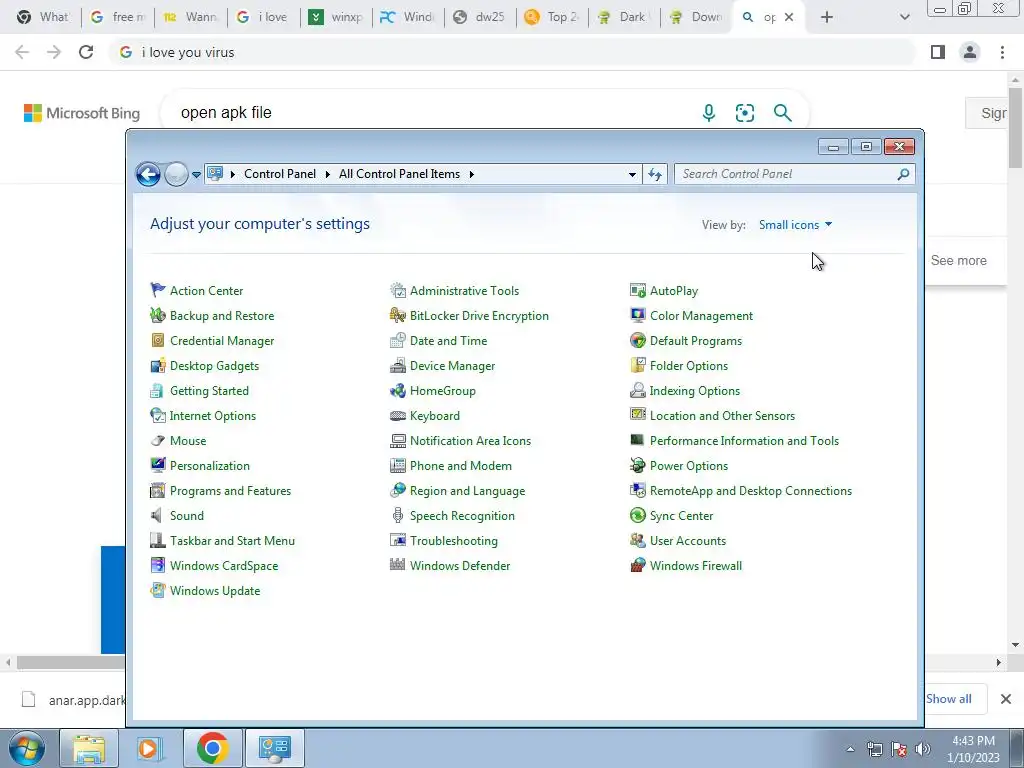The image size is (1024, 768).
Task: Open the Device Manager icon
Action: [398, 366]
